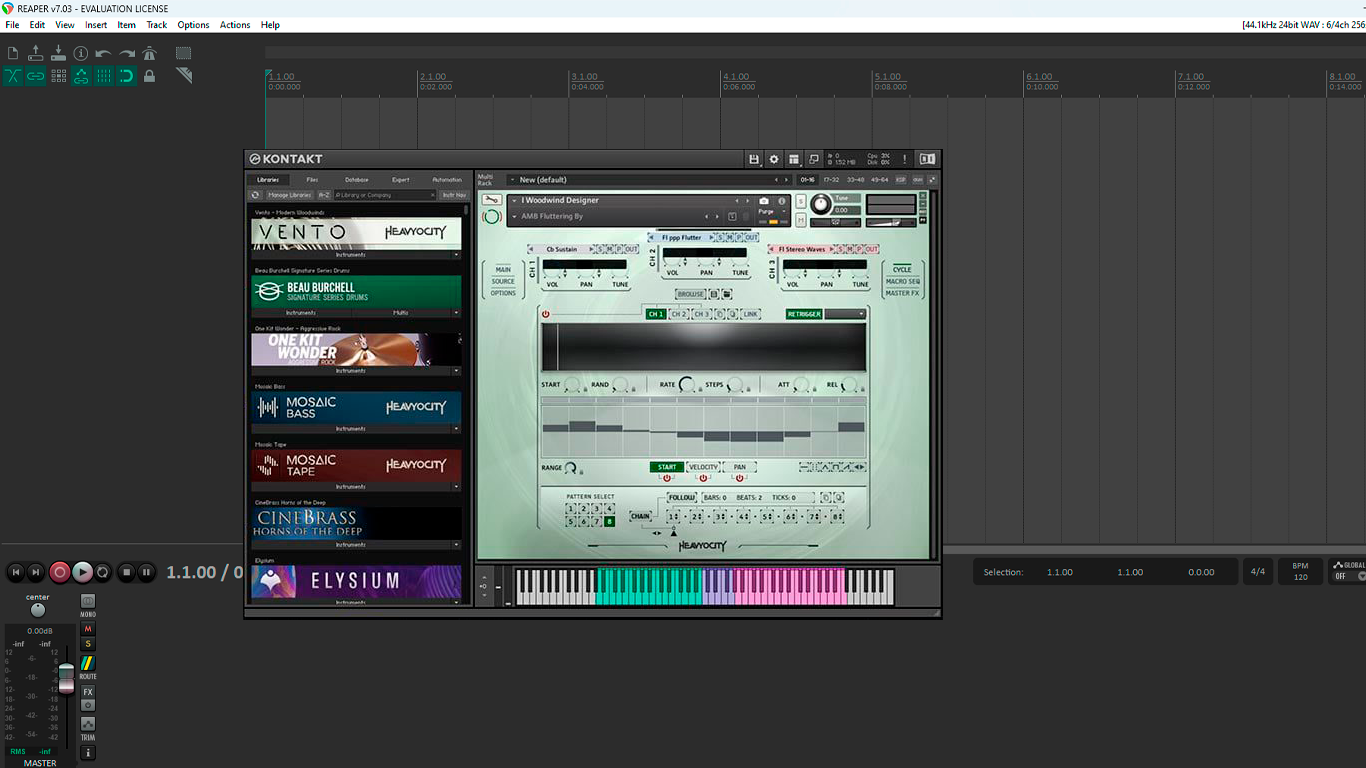Click transport record button
Viewport: 1366px width, 768px height.
(x=60, y=572)
